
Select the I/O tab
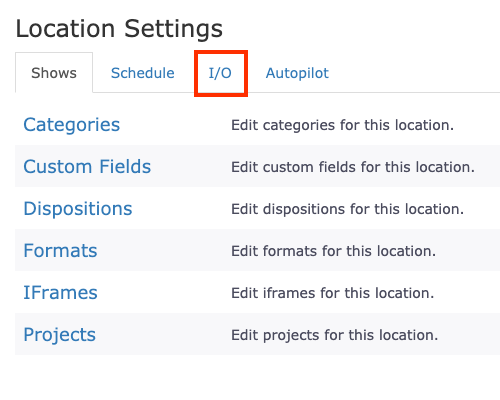(220, 73)
